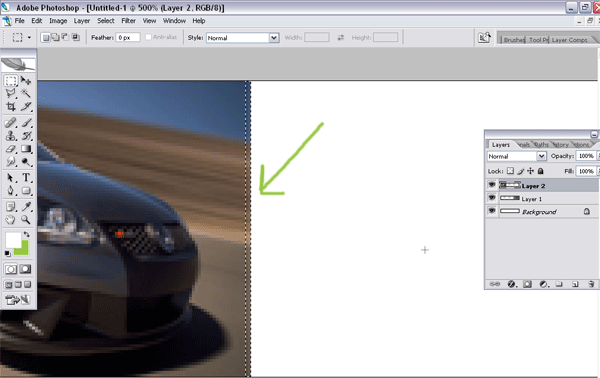
Task: Select the Notes tool
Action: [11, 207]
